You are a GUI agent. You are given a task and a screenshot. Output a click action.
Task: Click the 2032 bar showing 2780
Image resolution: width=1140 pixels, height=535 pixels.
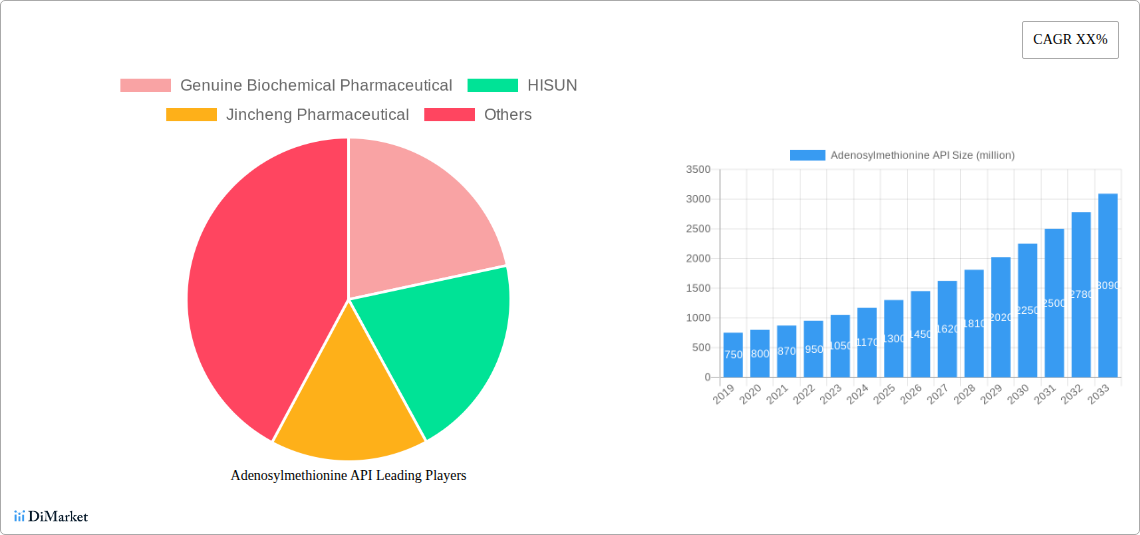[x=1081, y=294]
